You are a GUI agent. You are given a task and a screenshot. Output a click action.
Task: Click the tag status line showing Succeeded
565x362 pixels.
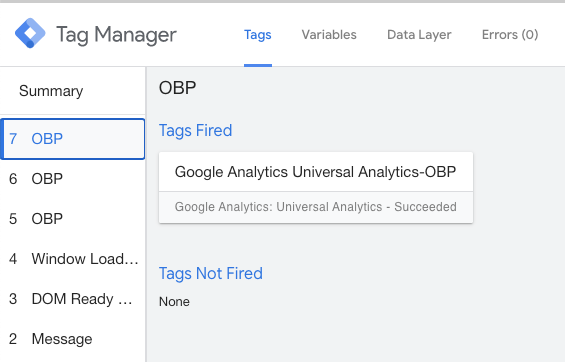tap(316, 207)
